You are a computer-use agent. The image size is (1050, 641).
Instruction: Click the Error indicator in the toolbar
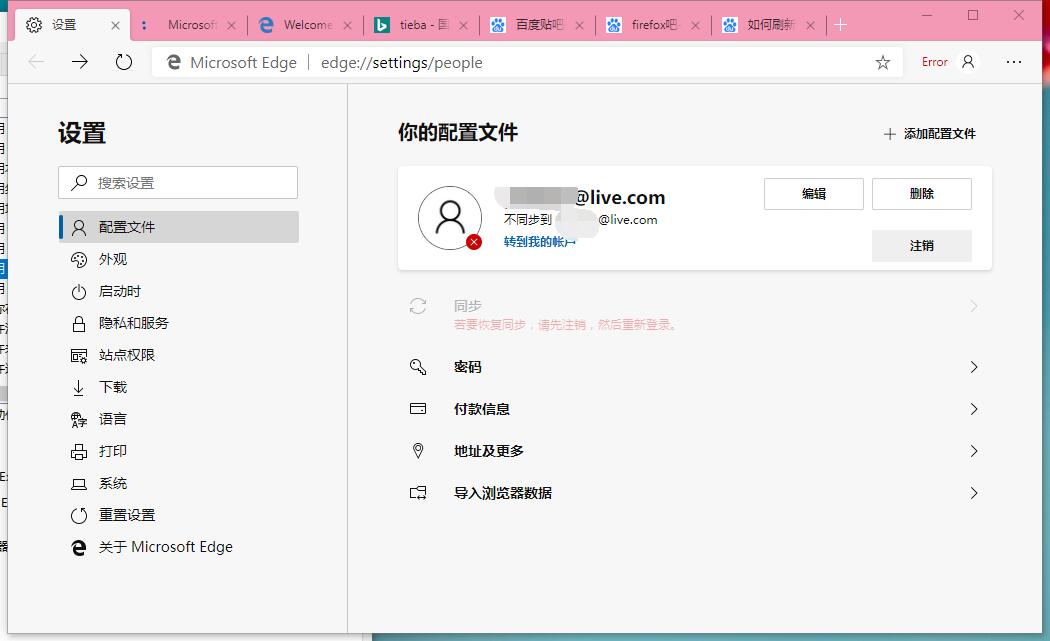click(934, 62)
